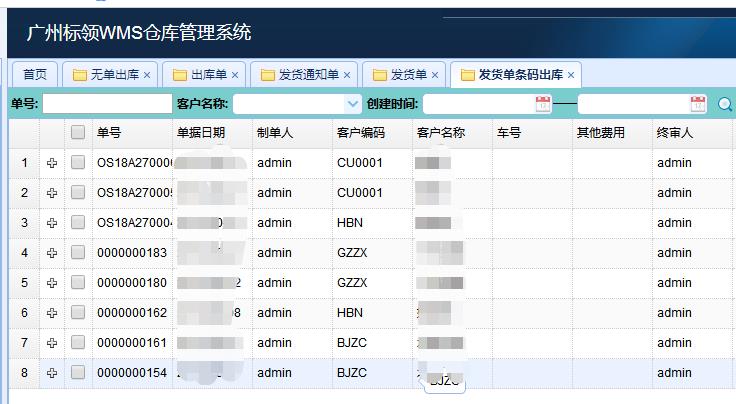This screenshot has width=736, height=404.
Task: Toggle the select-all header checkbox
Action: pyautogui.click(x=78, y=132)
